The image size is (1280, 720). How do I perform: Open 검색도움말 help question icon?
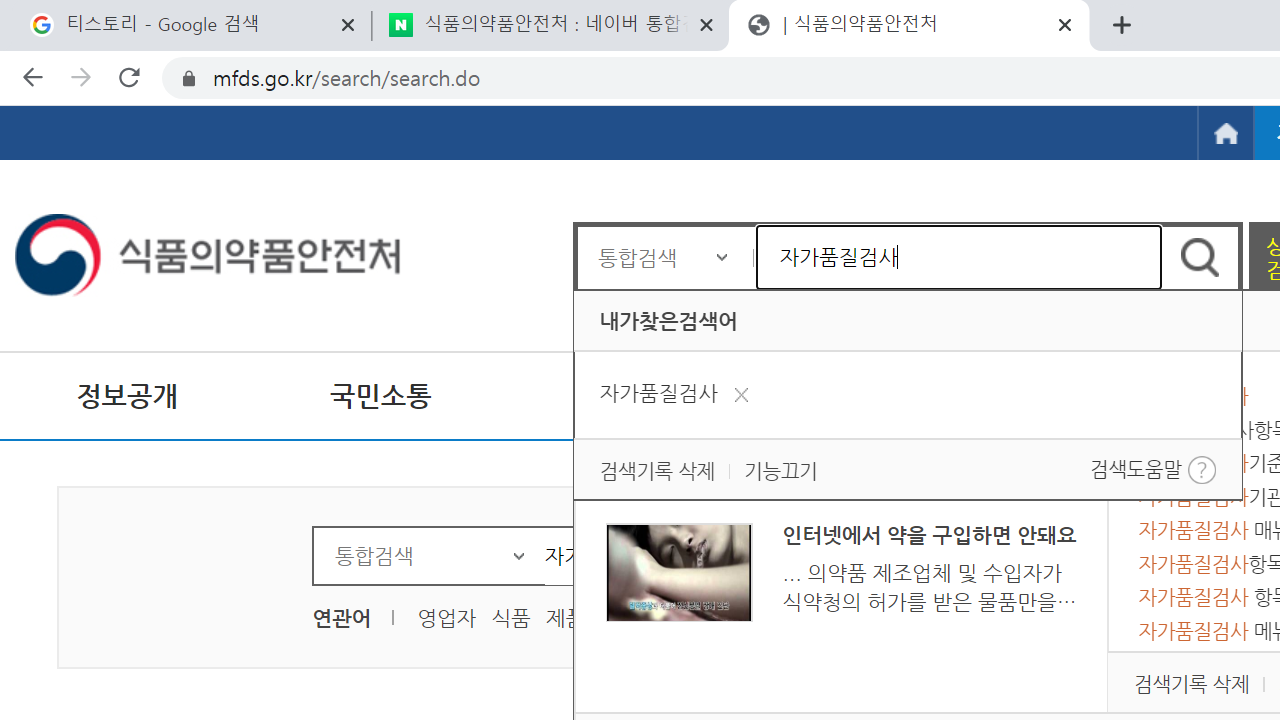tap(1202, 470)
